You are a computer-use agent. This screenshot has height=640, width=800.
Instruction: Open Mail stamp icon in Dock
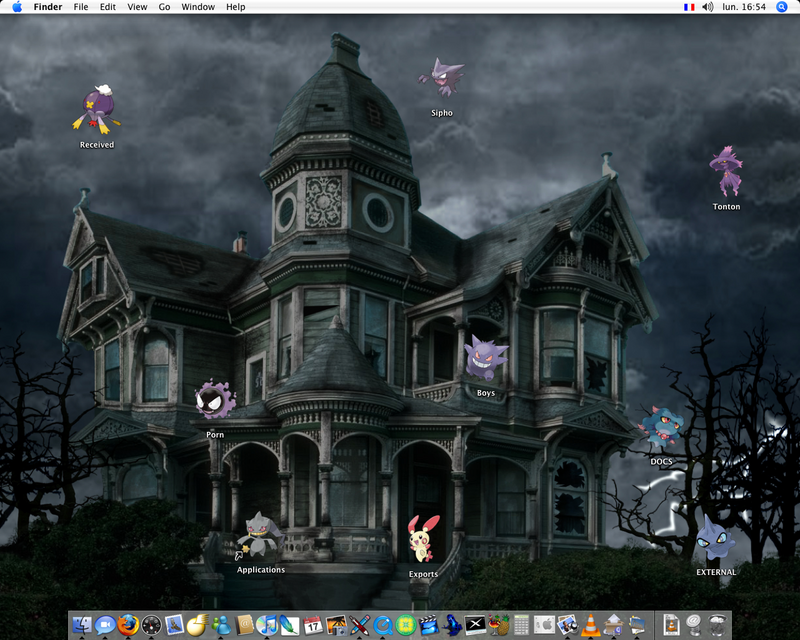(174, 625)
